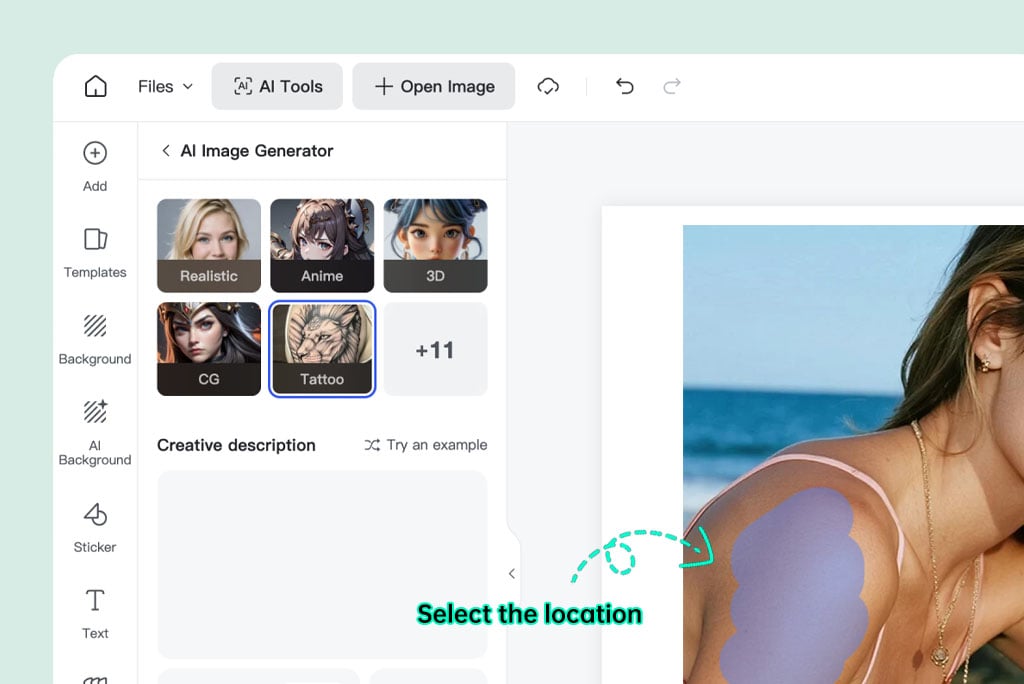Choose the Realistic style thumbnail
The width and height of the screenshot is (1024, 684).
click(209, 246)
